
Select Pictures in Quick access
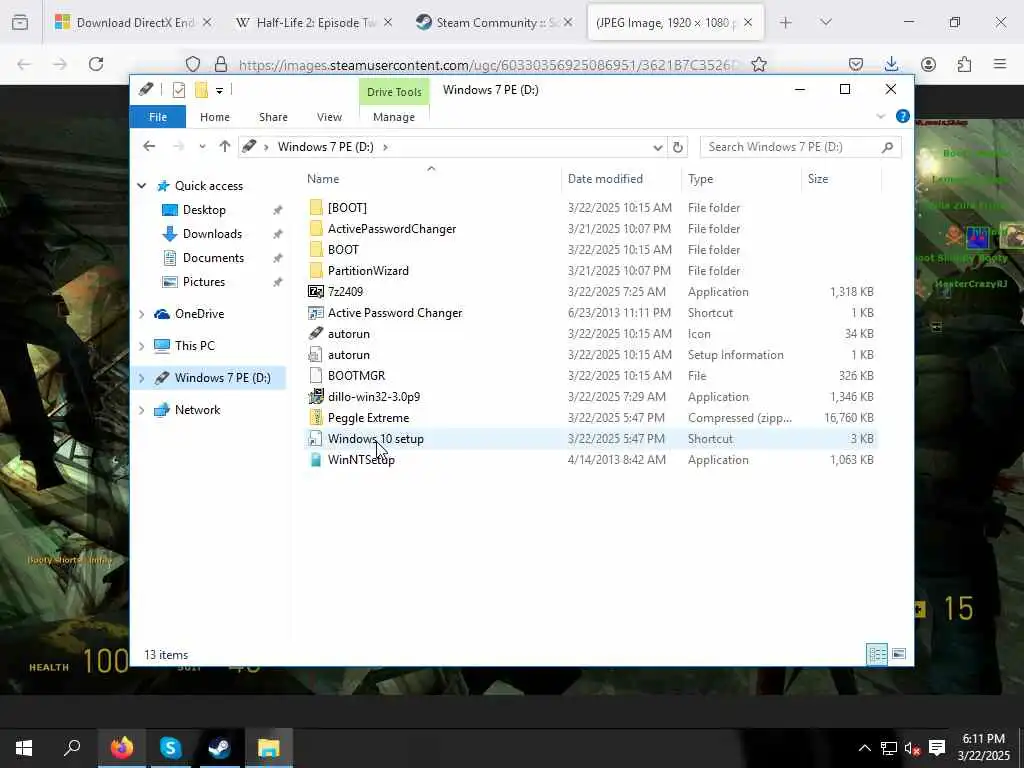204,282
